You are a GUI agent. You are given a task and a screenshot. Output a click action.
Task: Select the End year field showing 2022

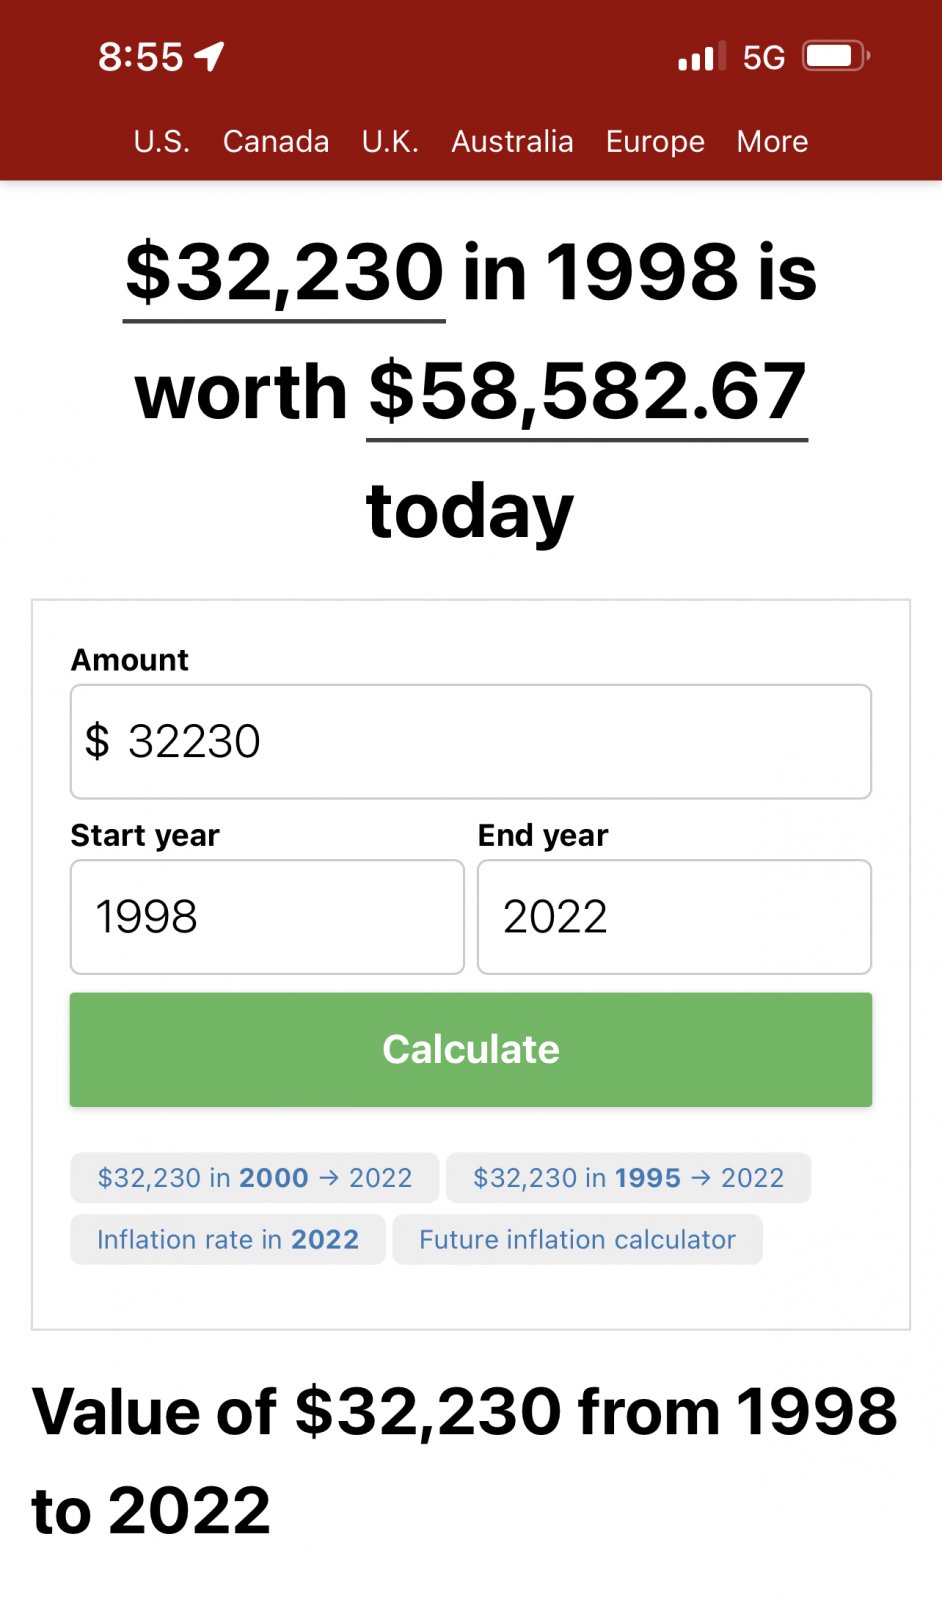675,917
